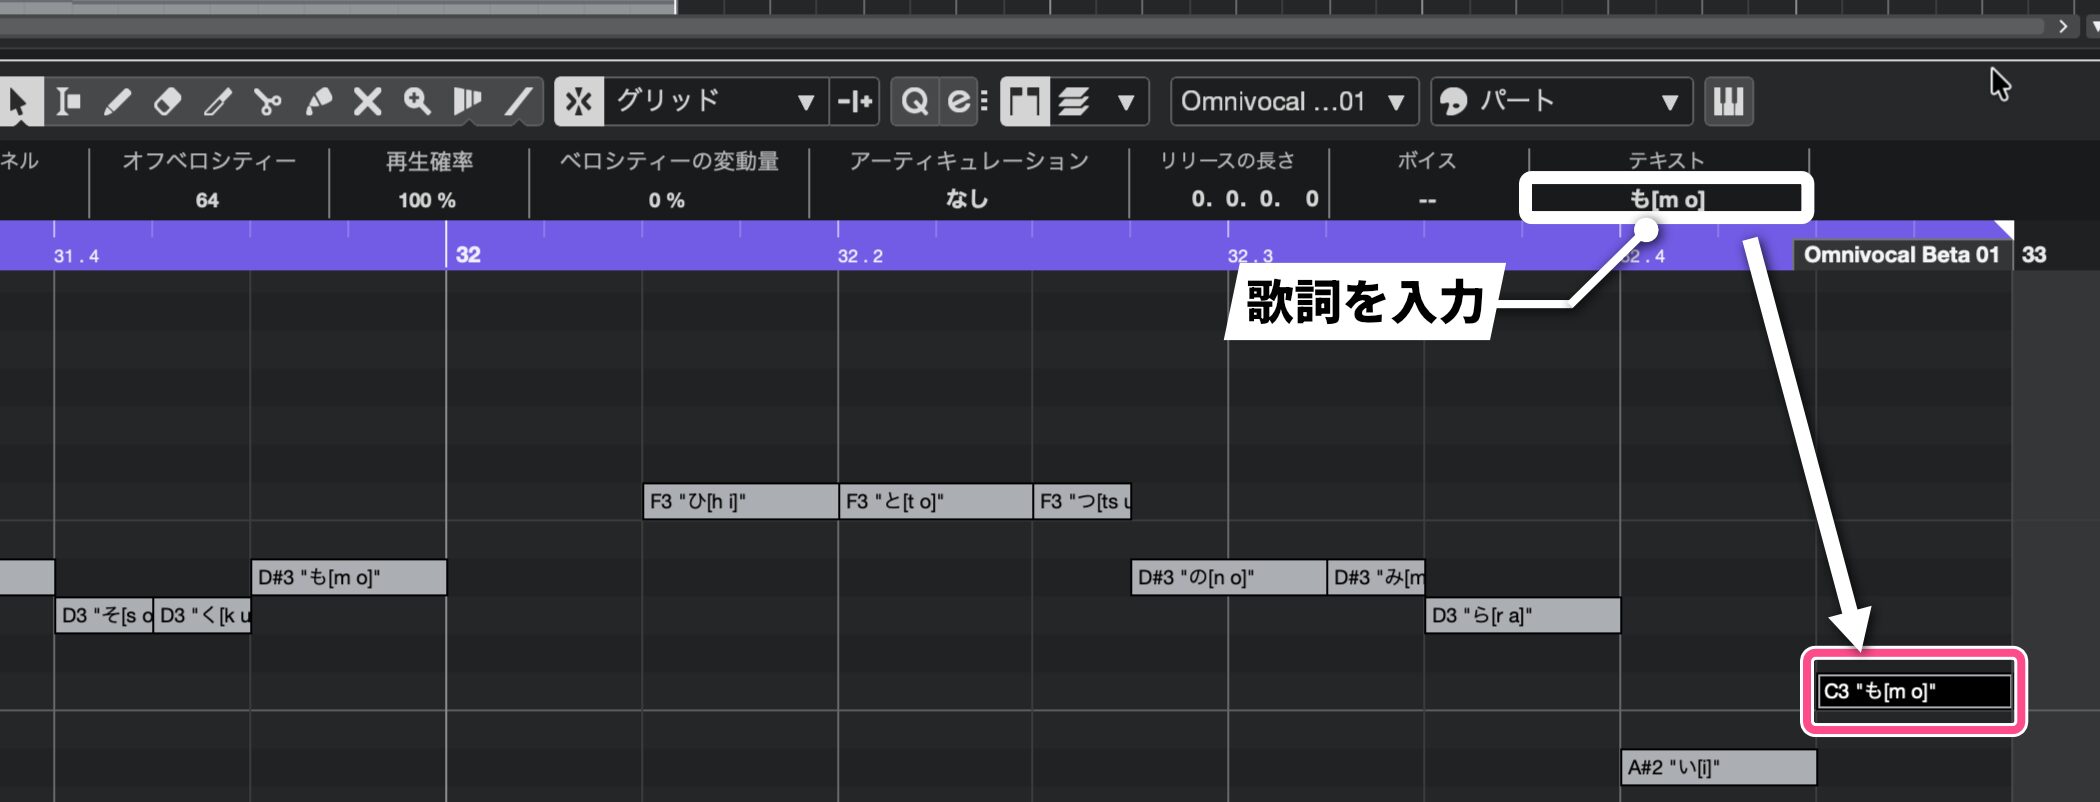Image resolution: width=2100 pixels, height=802 pixels.
Task: Open the Omnivocal ...01 part dropdown
Action: click(x=1293, y=102)
